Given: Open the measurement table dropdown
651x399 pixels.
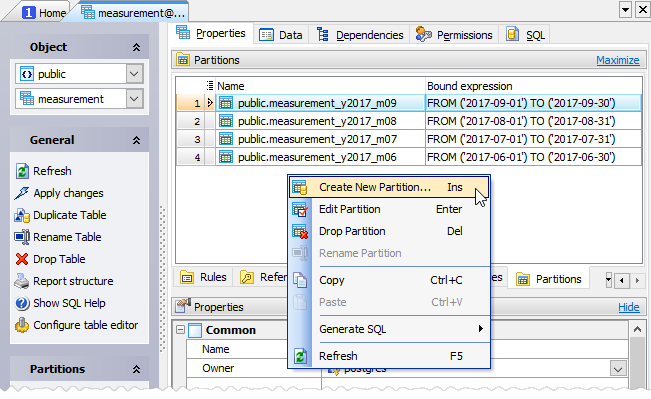Looking at the screenshot, I should (134, 99).
